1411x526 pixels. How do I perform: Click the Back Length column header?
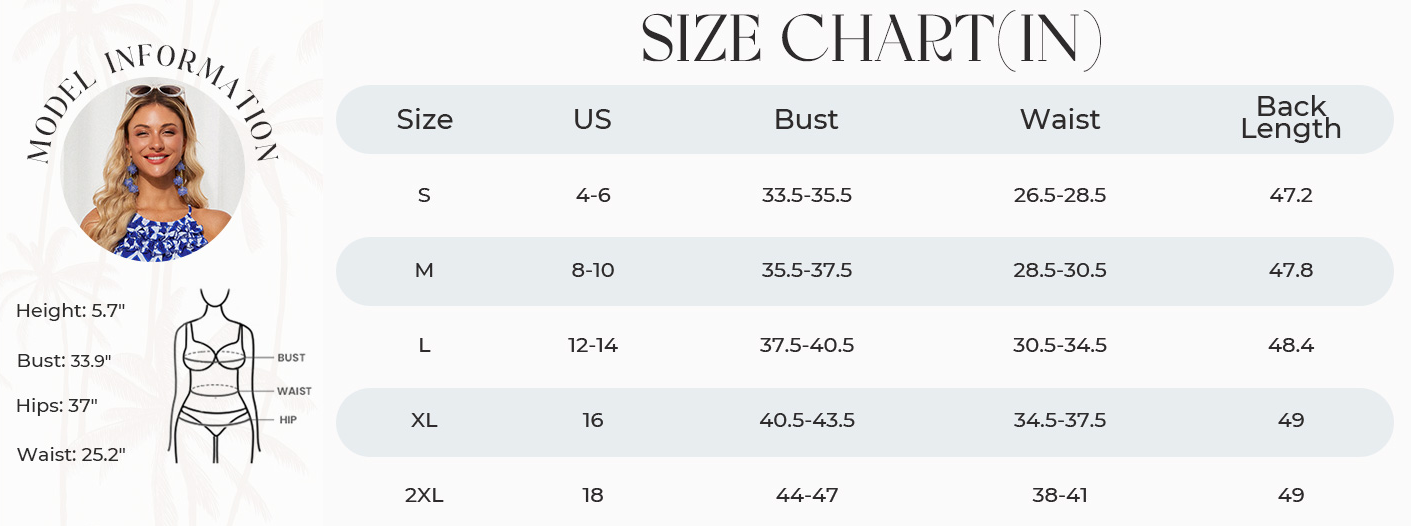click(x=1291, y=117)
